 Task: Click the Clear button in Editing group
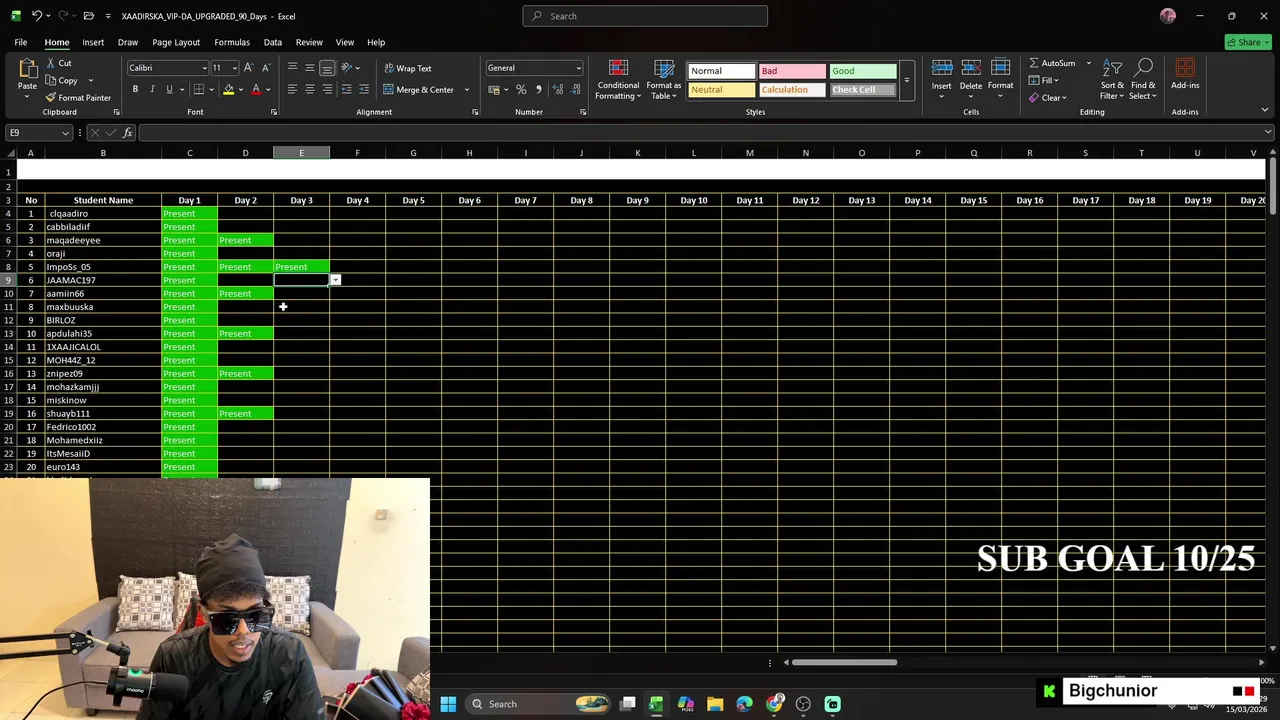point(1047,98)
